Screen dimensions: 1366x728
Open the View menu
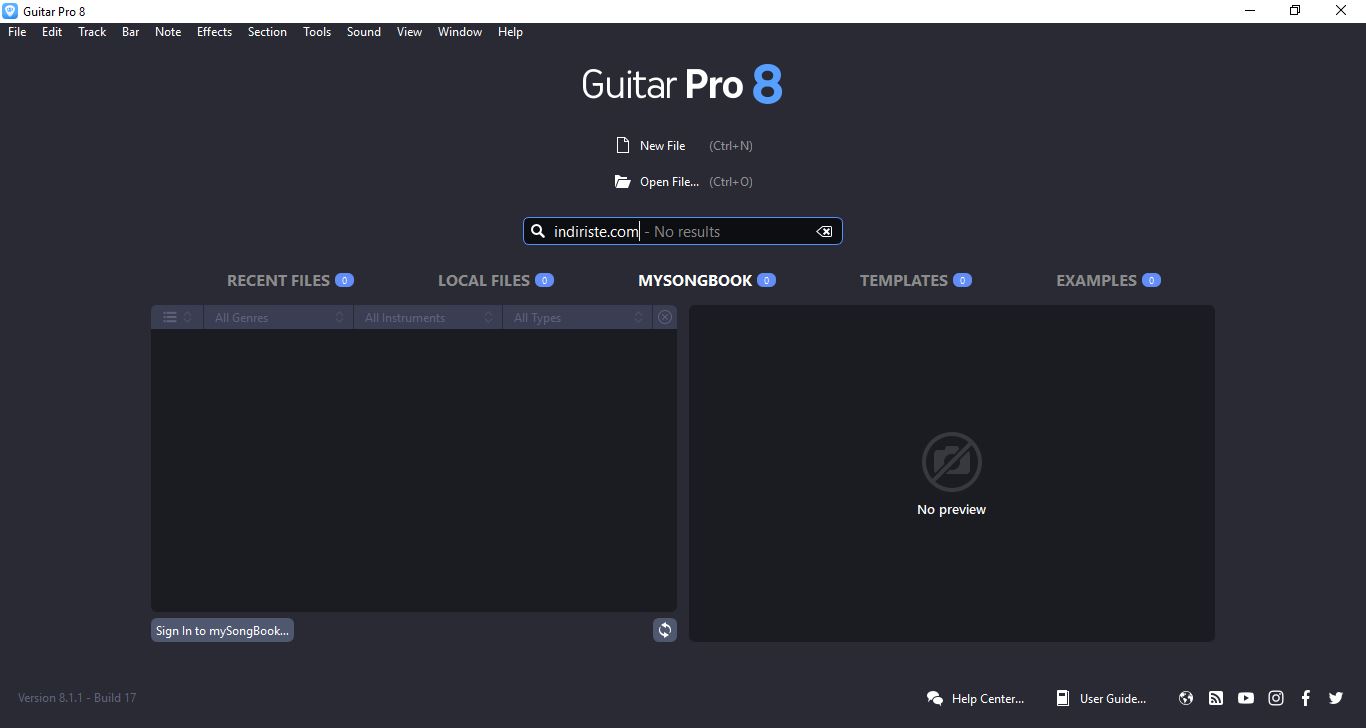pyautogui.click(x=409, y=32)
